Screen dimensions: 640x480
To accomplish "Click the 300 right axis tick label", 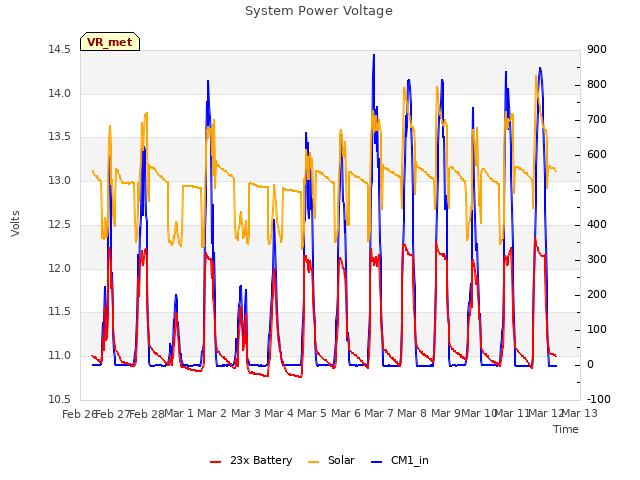I will tap(597, 260).
